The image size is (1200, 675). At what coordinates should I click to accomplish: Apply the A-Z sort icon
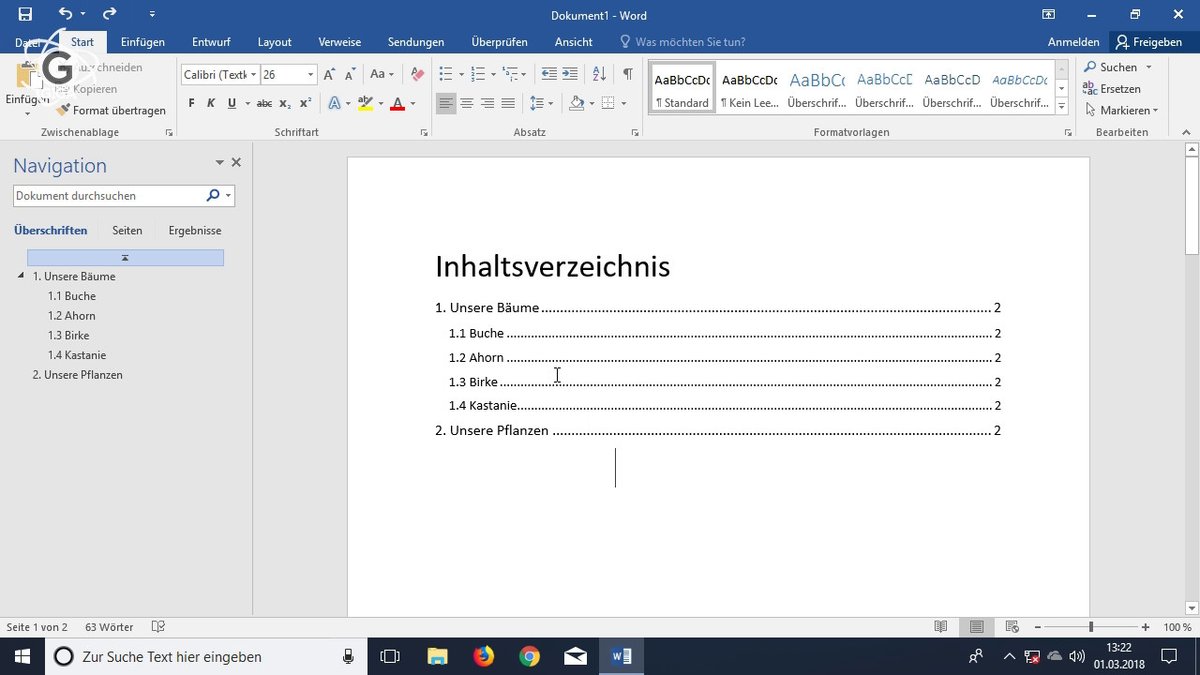[598, 74]
